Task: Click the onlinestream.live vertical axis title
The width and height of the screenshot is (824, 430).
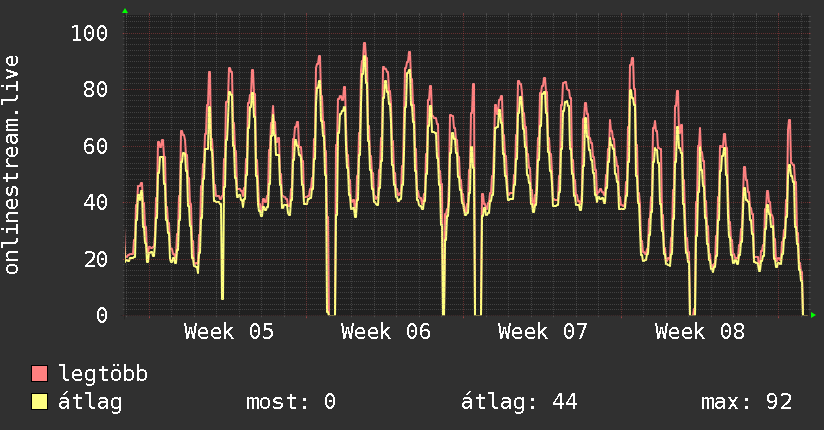Action: click(12, 165)
